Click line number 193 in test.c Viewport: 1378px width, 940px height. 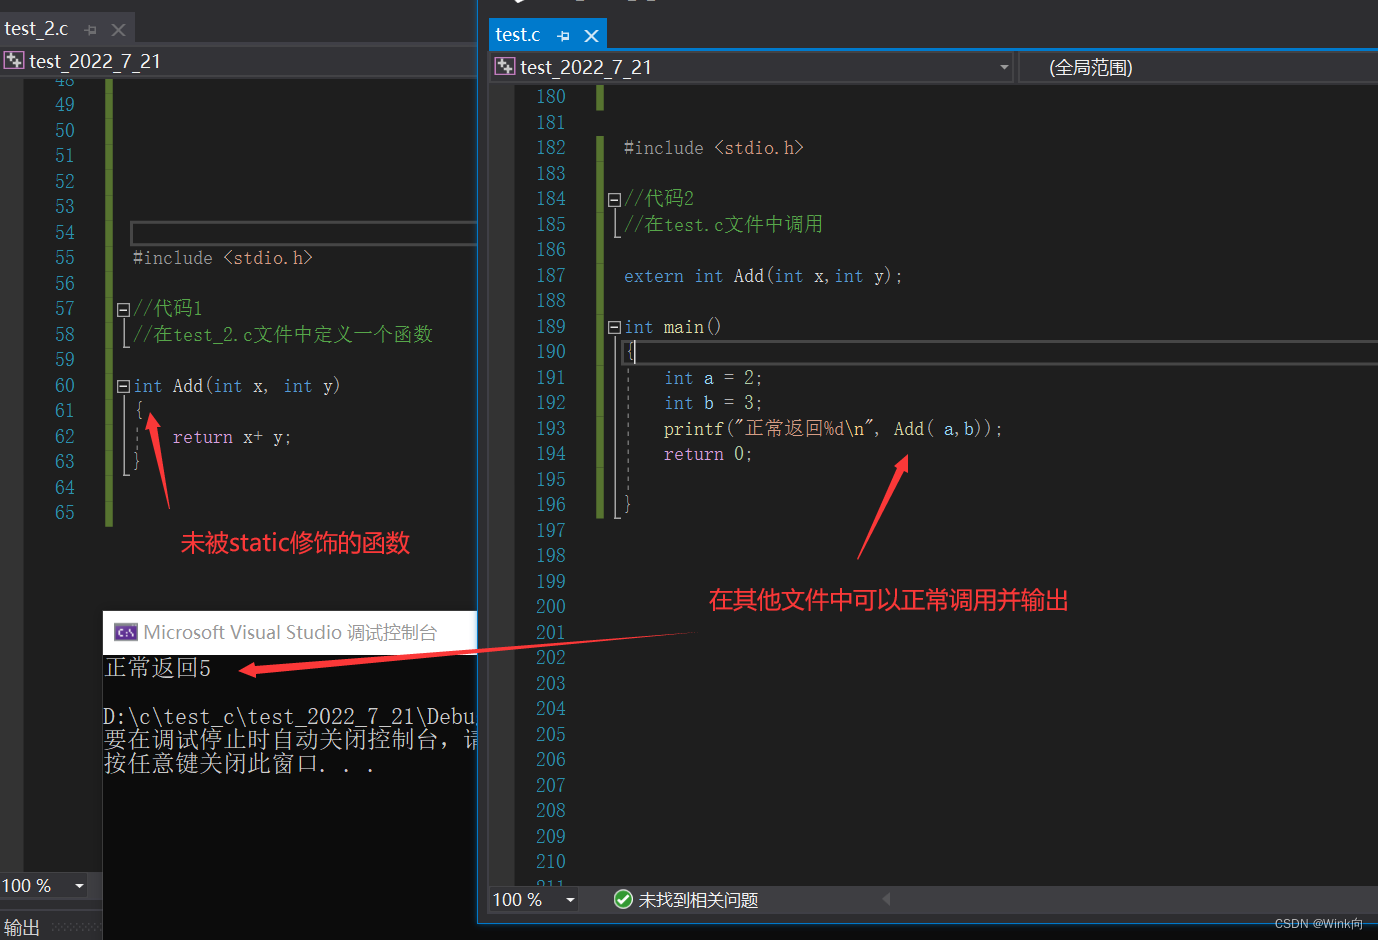pyautogui.click(x=551, y=428)
